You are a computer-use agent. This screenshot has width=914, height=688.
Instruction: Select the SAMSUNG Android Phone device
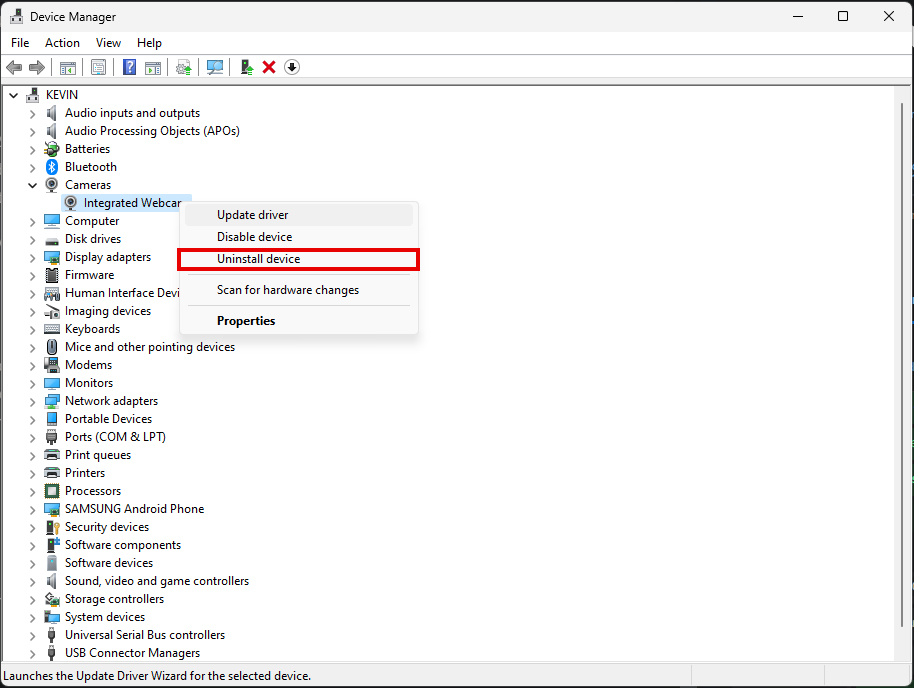[134, 508]
